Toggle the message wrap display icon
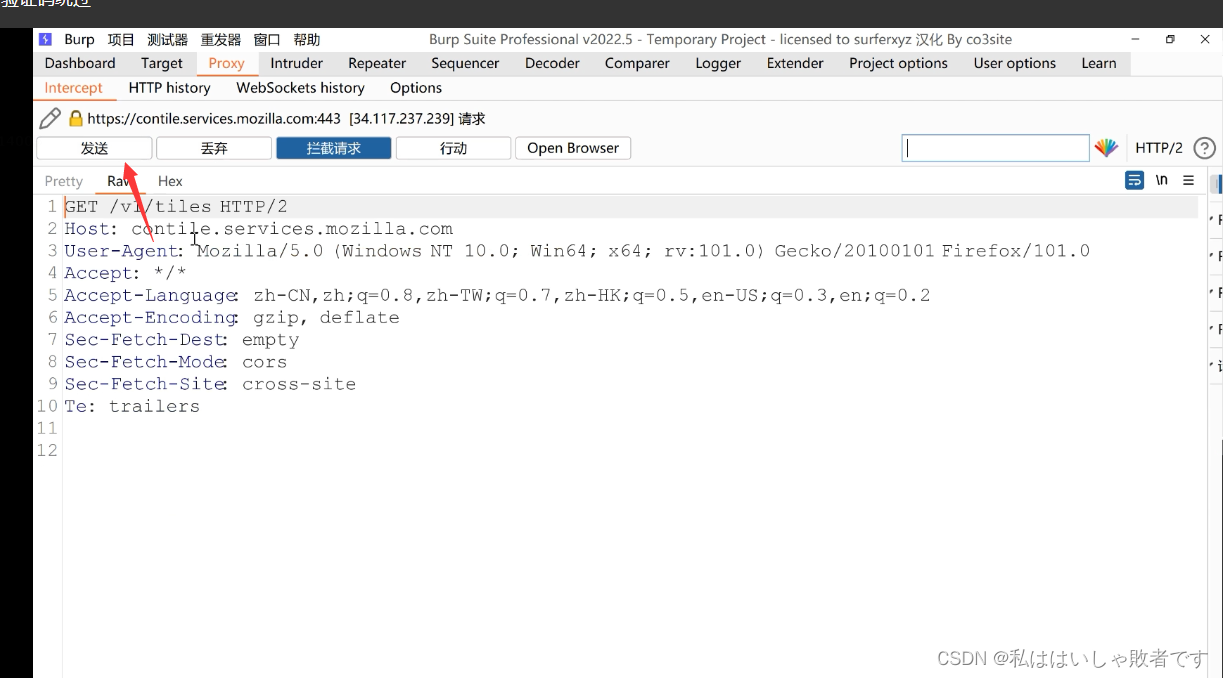The width and height of the screenshot is (1223, 678). click(1135, 180)
